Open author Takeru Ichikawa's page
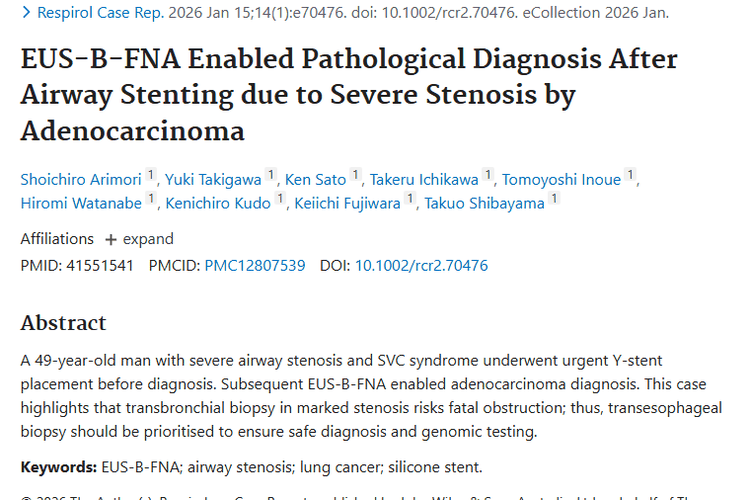750x500 pixels. click(x=425, y=179)
